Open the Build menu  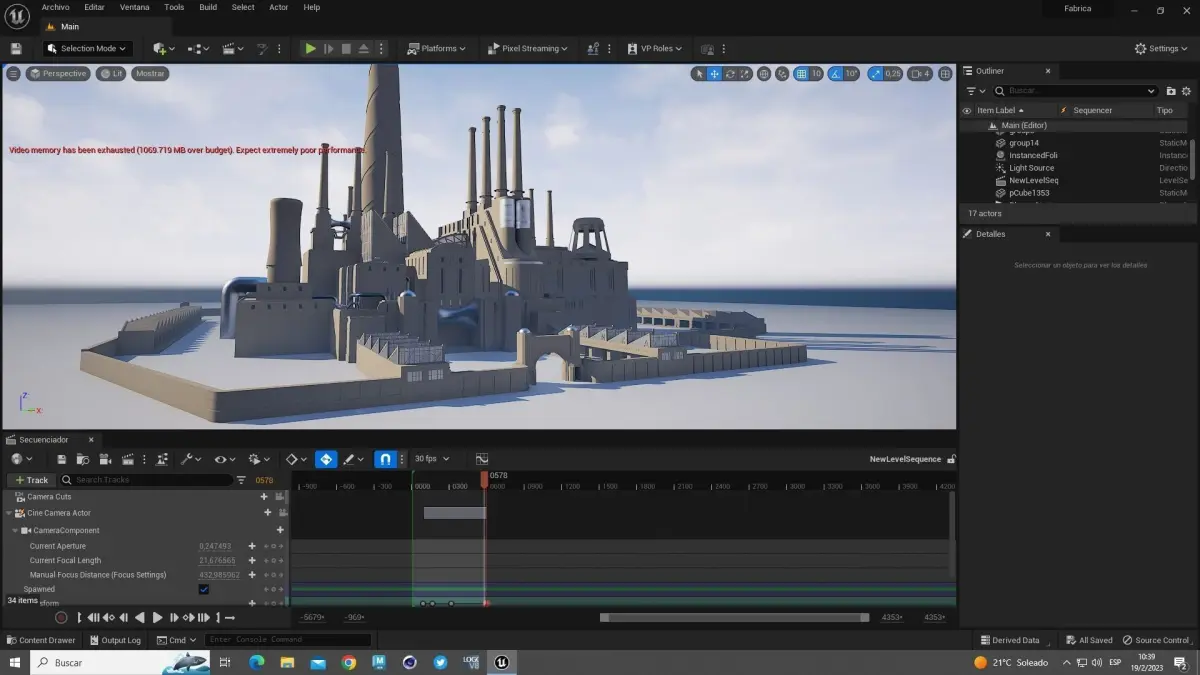(208, 7)
